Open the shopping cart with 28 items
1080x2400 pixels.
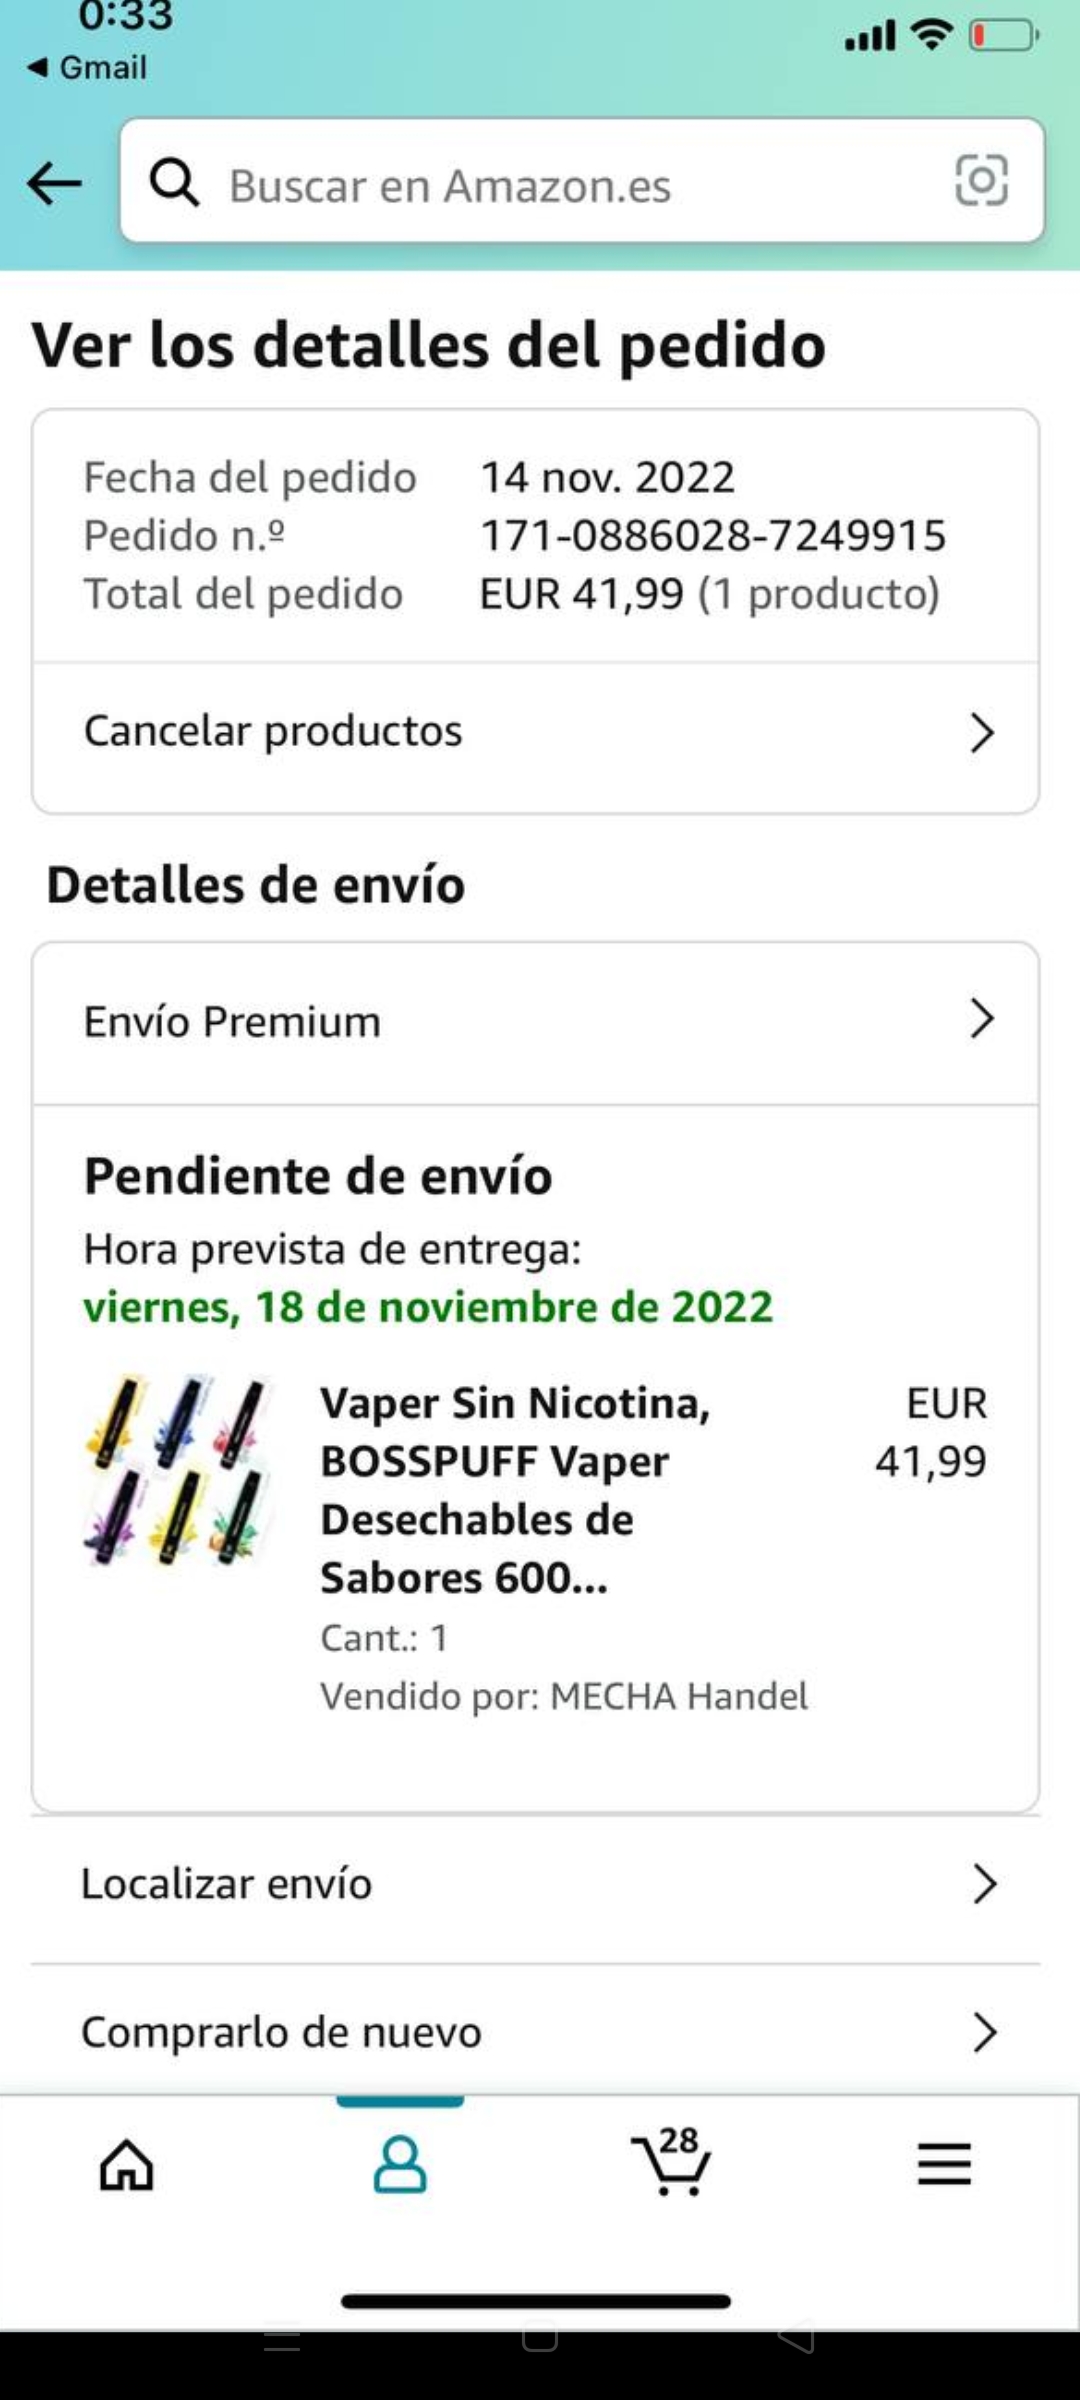pyautogui.click(x=671, y=2161)
